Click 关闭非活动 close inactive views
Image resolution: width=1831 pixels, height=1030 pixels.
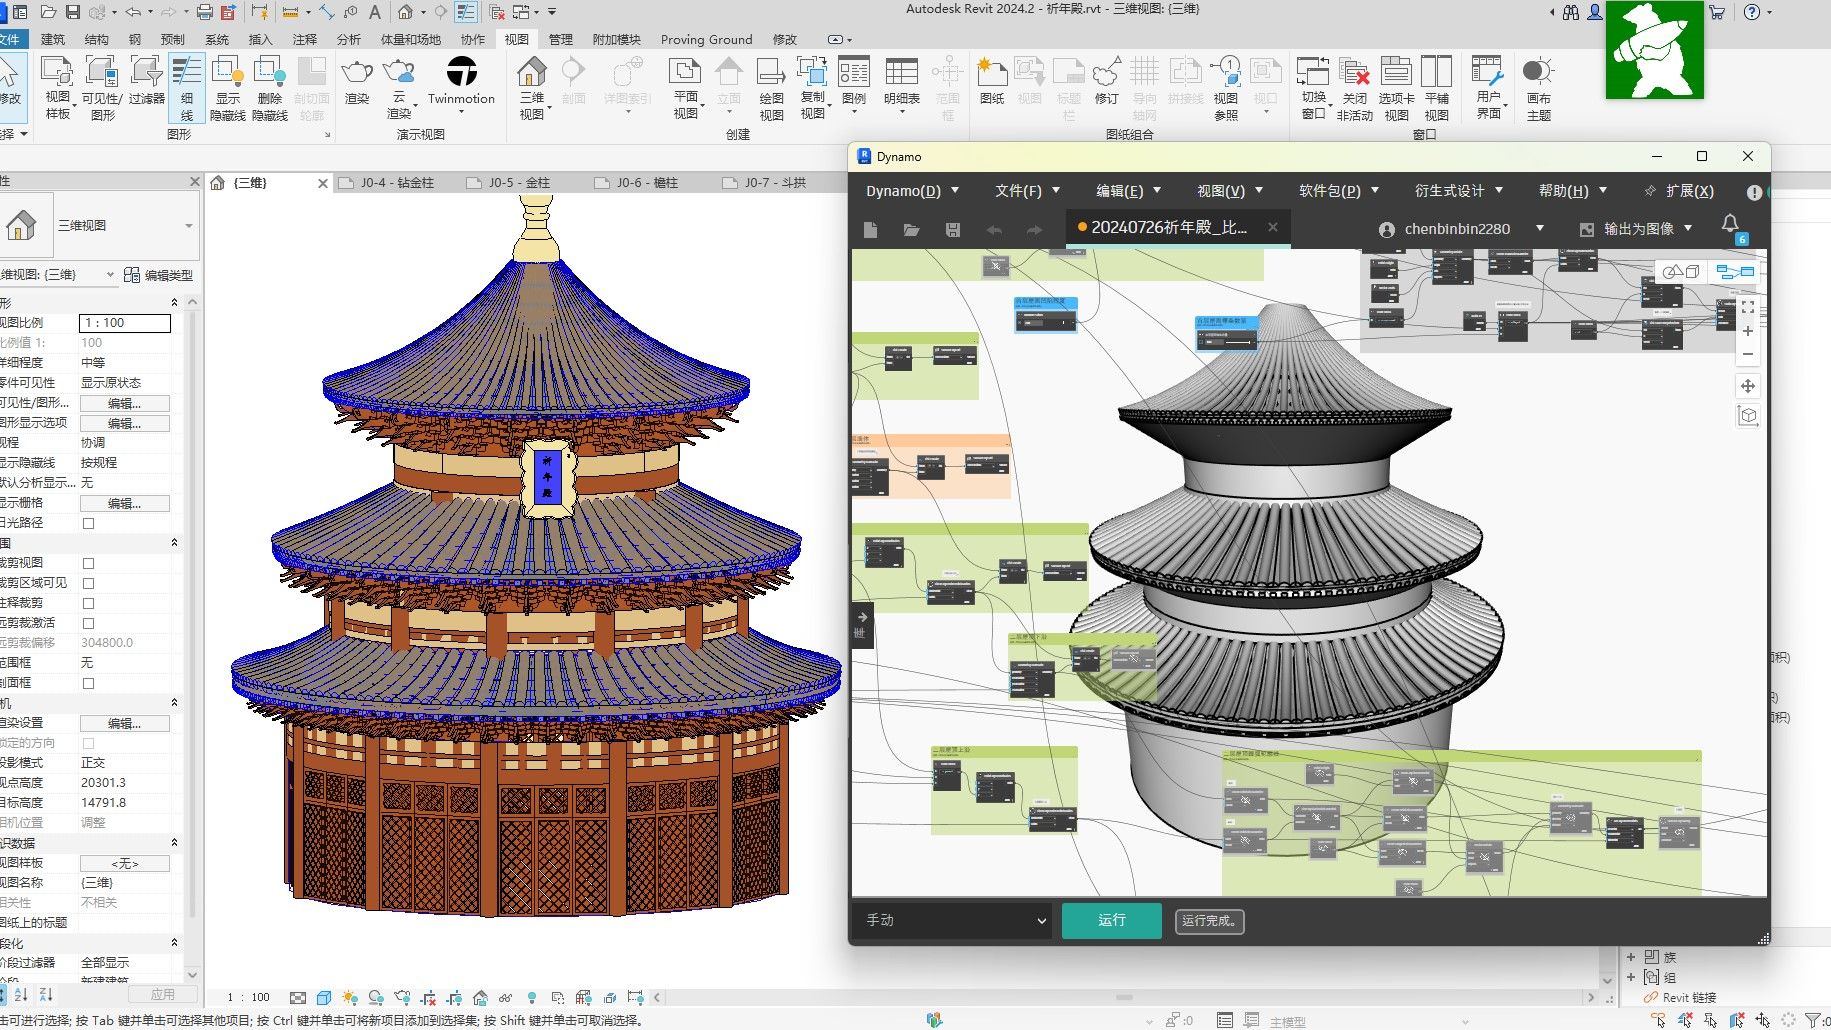coord(1354,88)
